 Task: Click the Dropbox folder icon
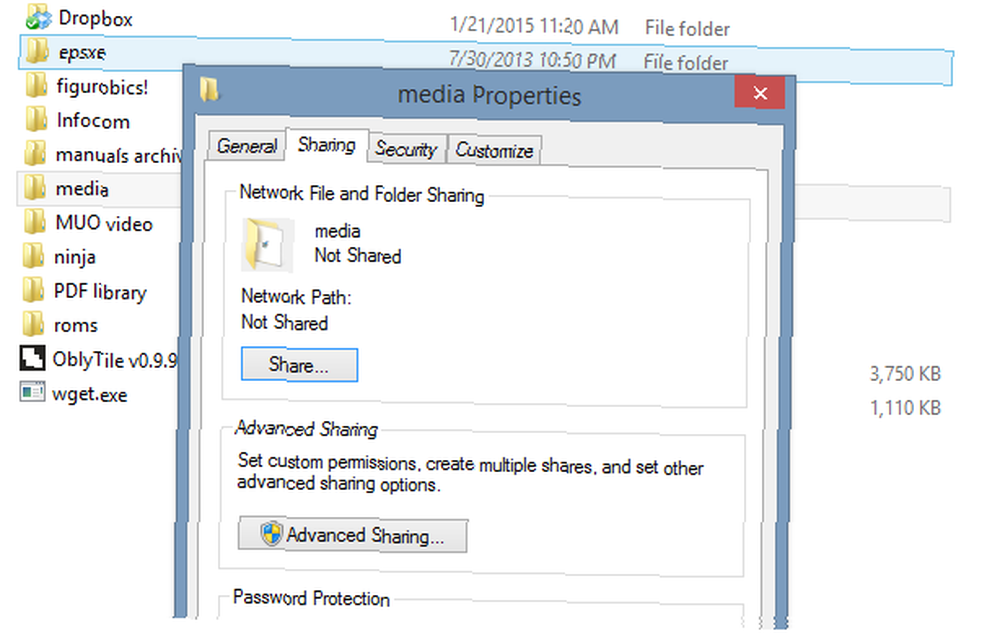coord(37,16)
